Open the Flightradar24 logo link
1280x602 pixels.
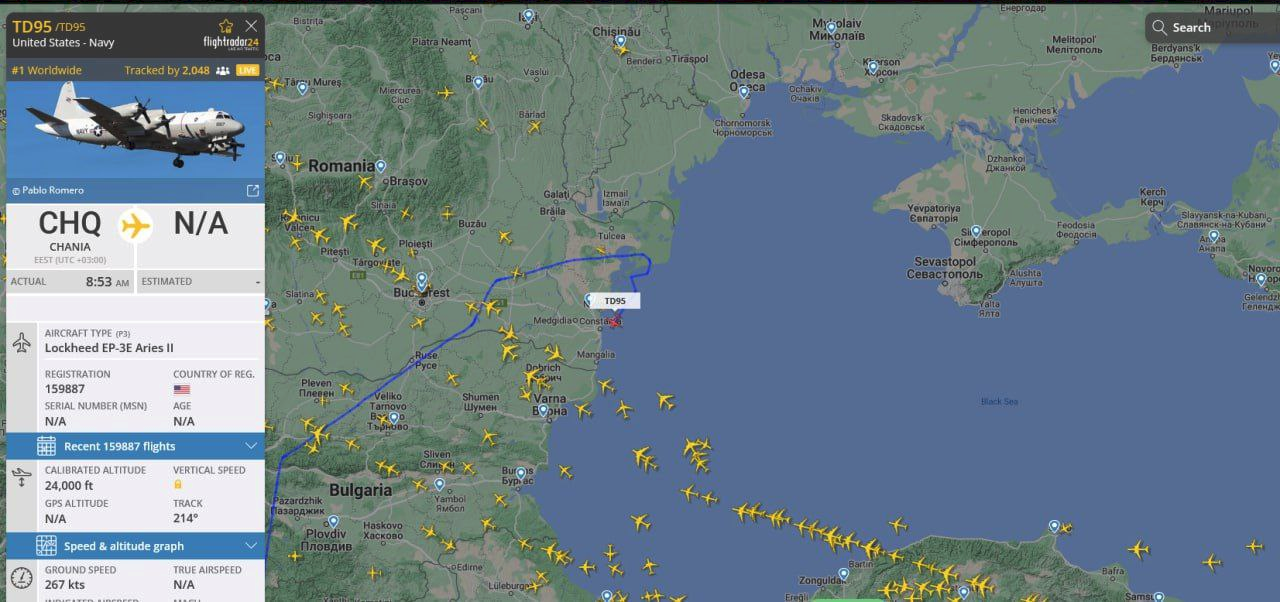[x=230, y=42]
